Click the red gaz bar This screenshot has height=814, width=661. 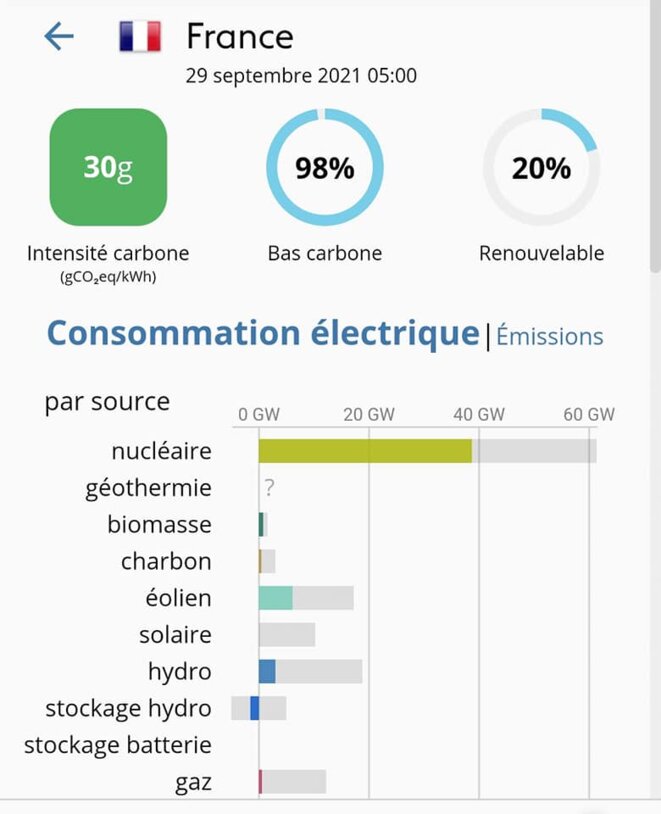[x=261, y=783]
